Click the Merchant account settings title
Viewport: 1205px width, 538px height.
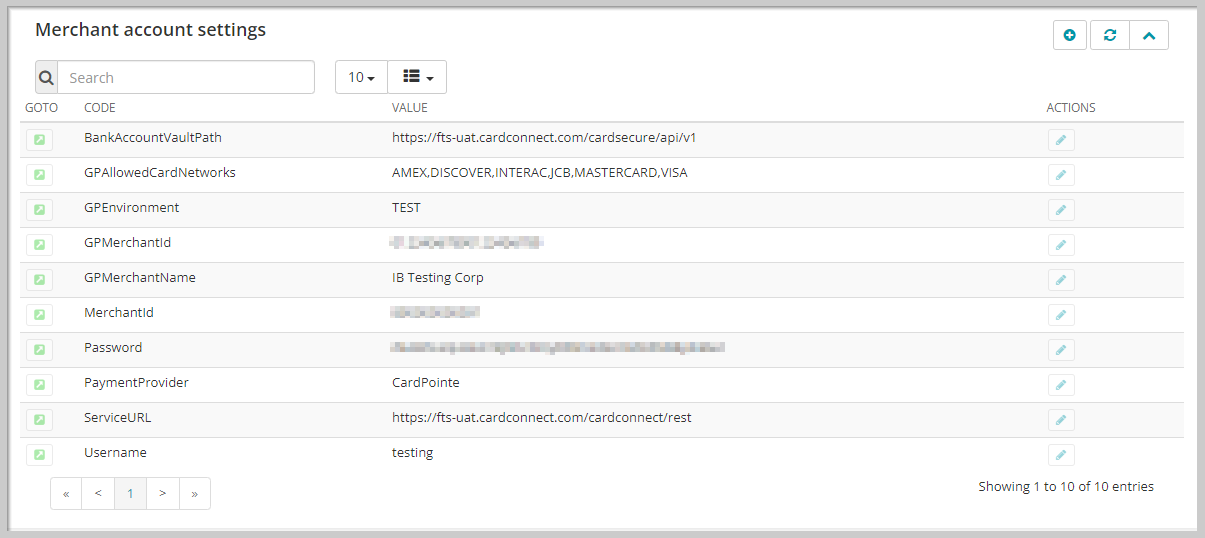(150, 30)
